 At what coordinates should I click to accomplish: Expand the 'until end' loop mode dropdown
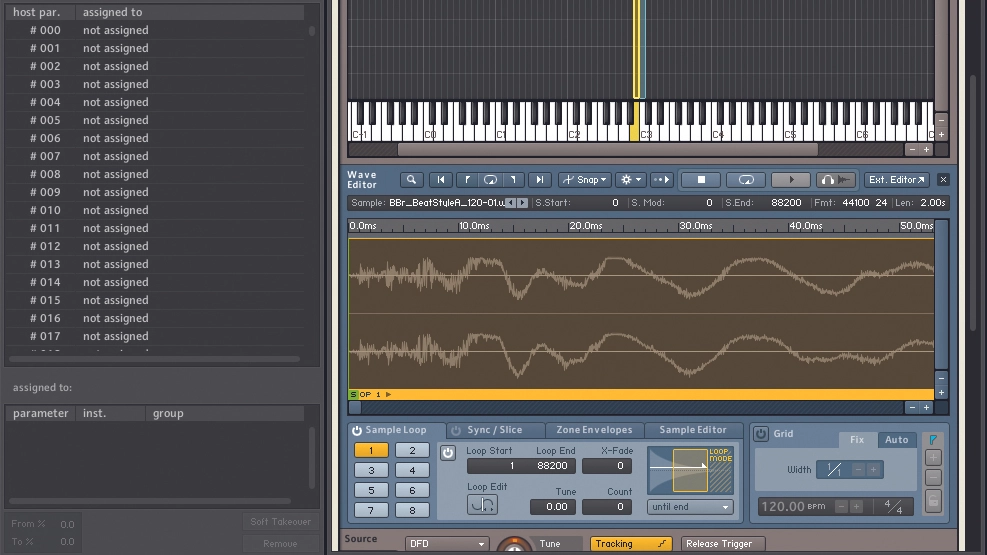[x=690, y=507]
